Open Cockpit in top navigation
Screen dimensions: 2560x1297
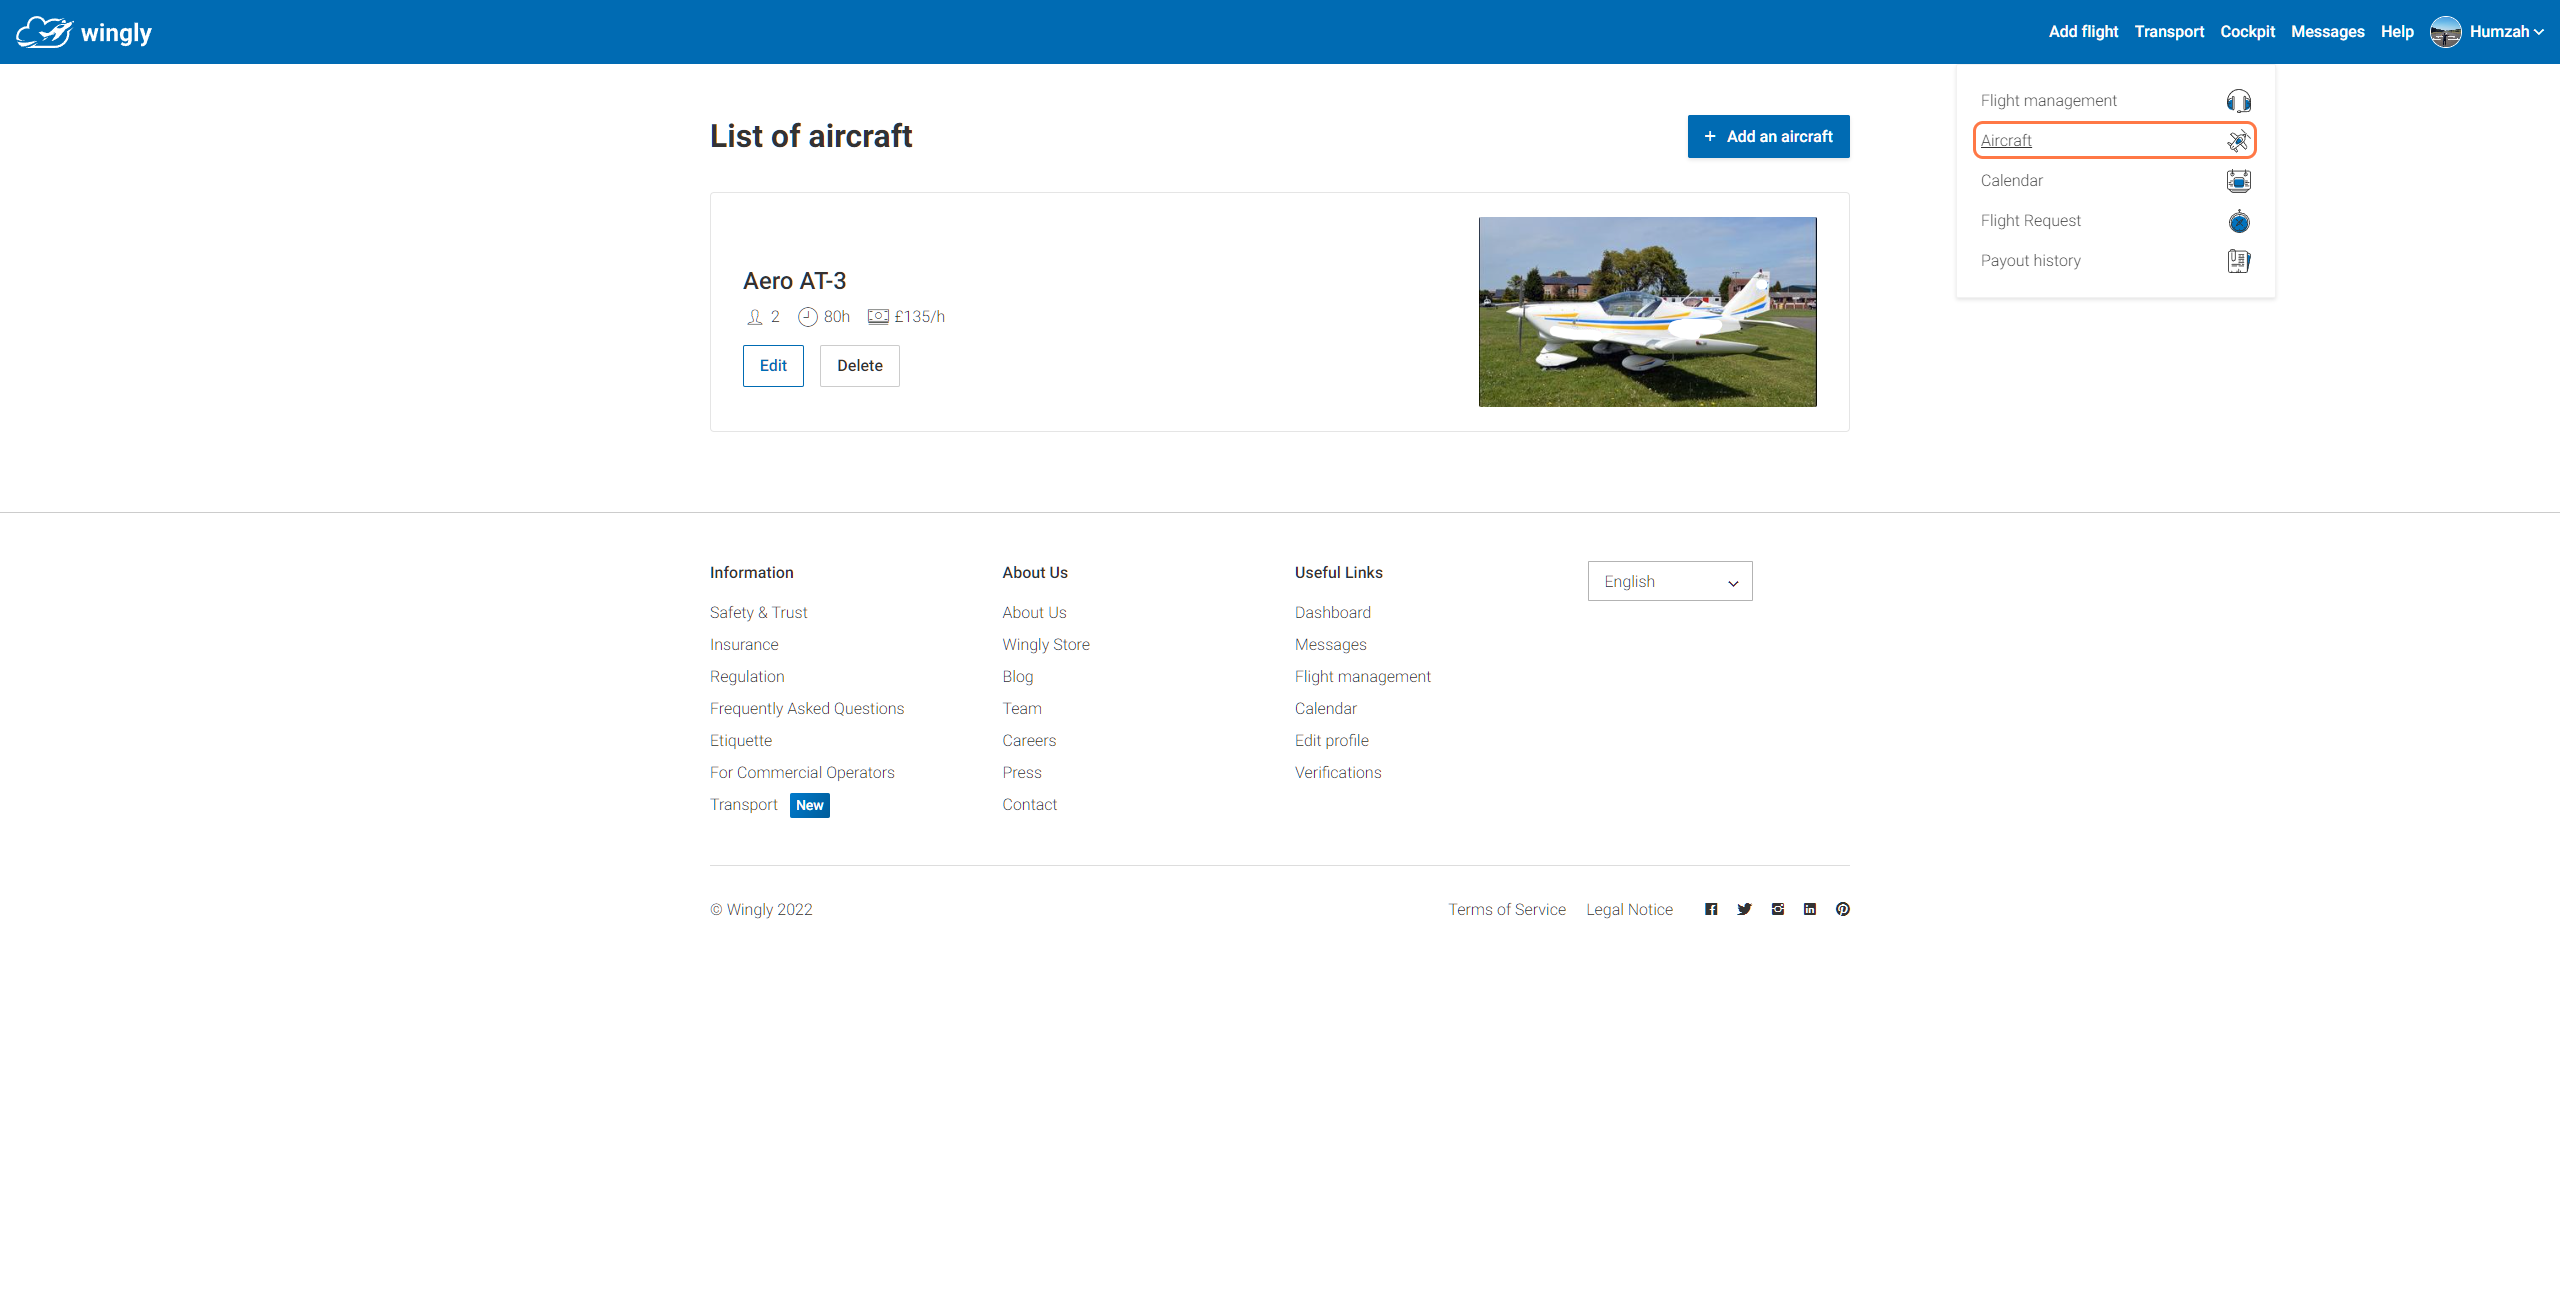[2247, 32]
